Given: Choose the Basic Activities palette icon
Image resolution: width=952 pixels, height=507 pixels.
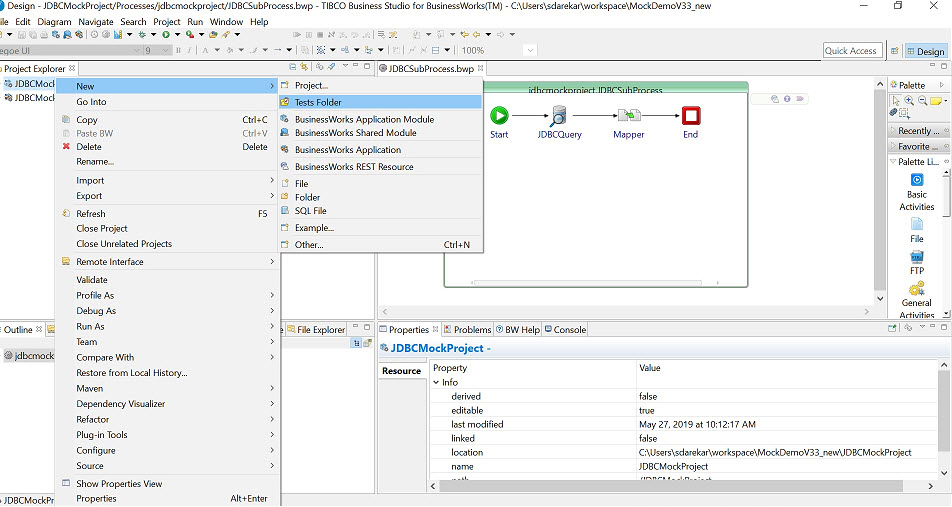Looking at the screenshot, I should [916, 180].
